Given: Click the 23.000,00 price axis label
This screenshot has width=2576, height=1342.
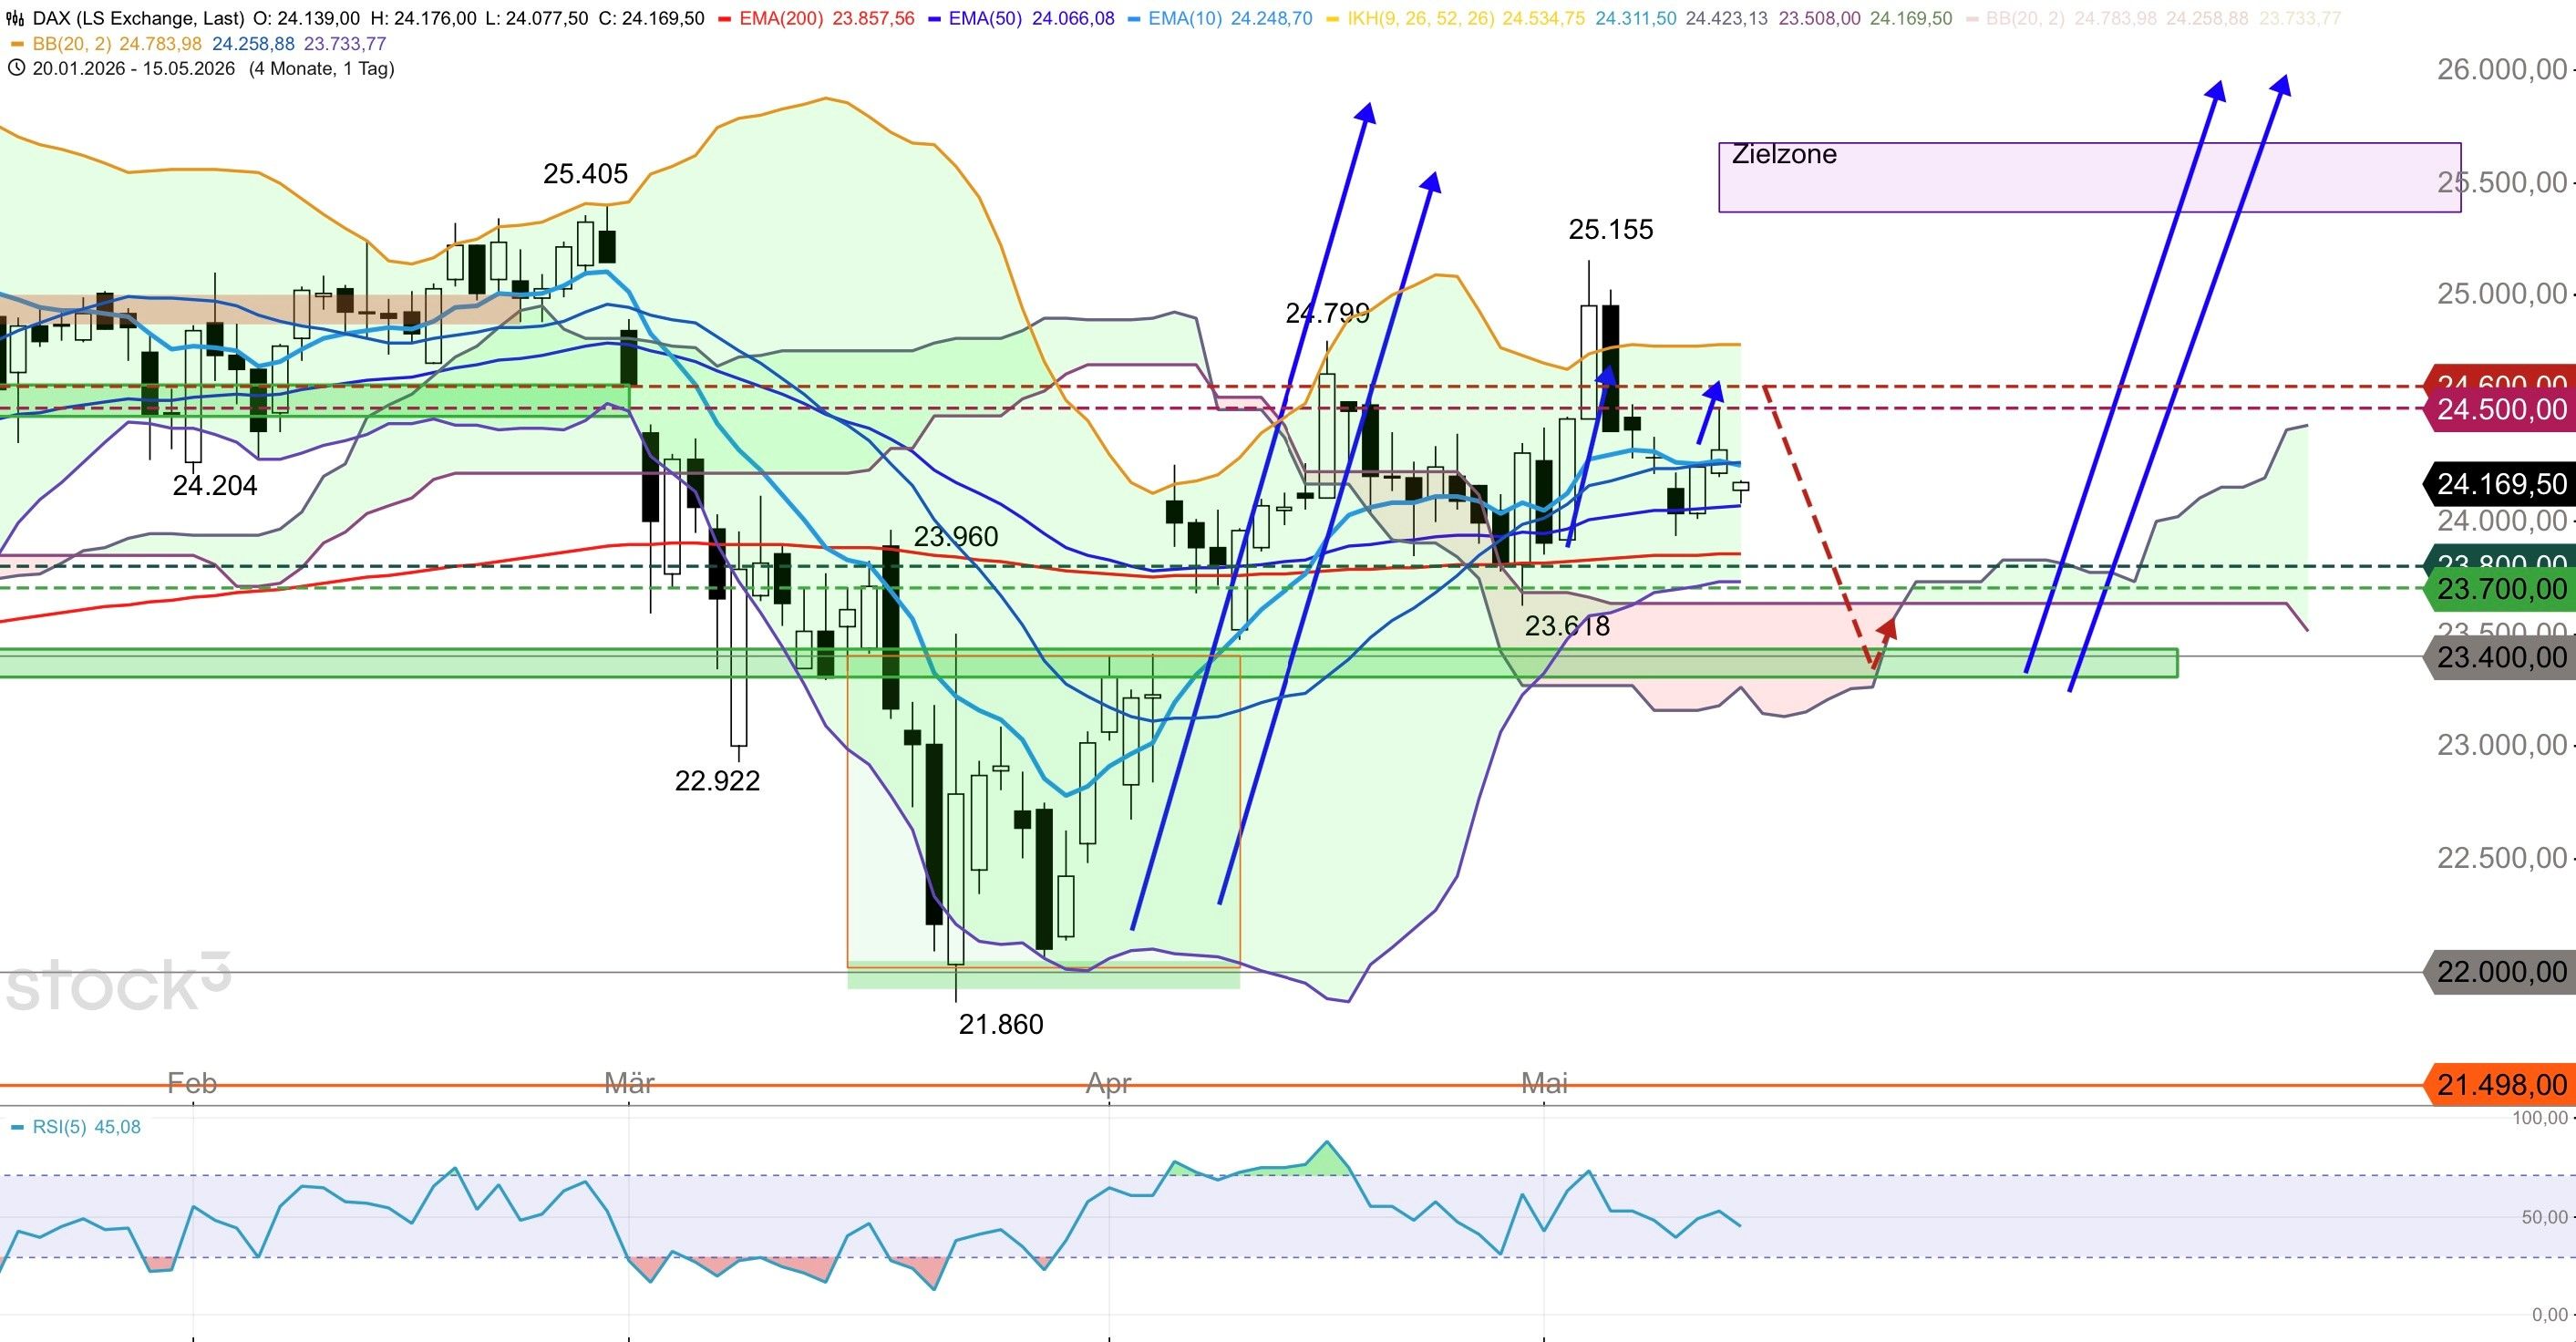Looking at the screenshot, I should point(2502,745).
